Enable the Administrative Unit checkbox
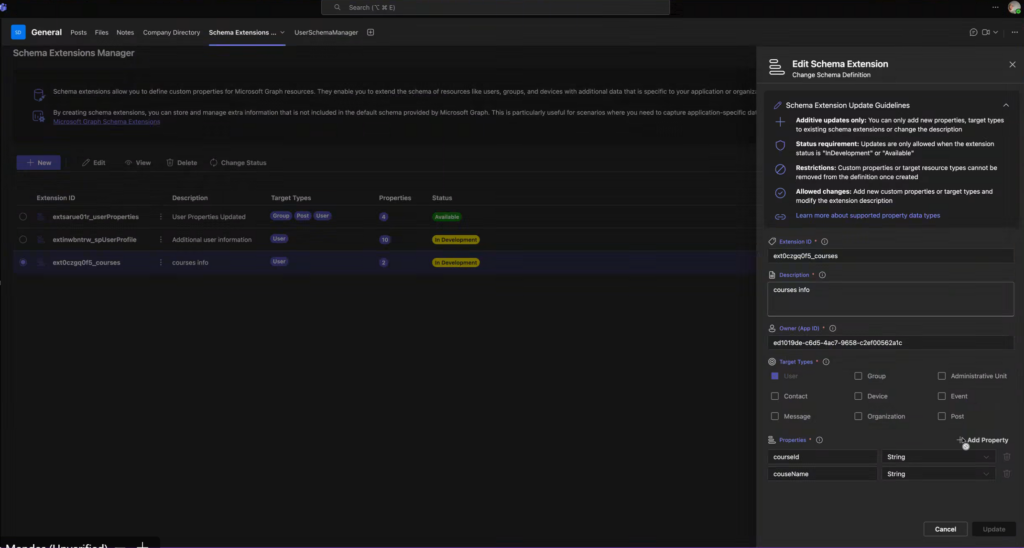 (941, 376)
